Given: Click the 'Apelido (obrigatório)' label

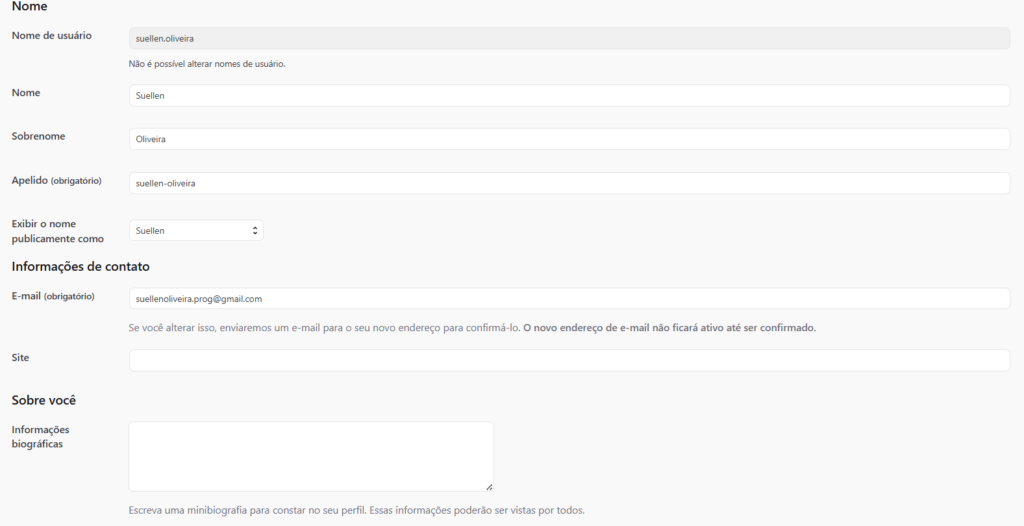Looking at the screenshot, I should tap(56, 181).
